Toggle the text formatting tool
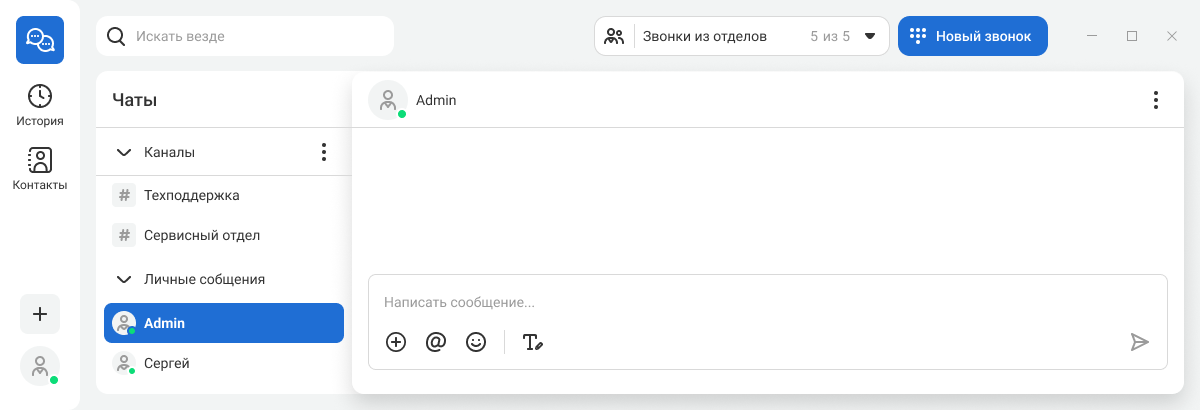Screen dimensions: 1200x410 (x=533, y=342)
